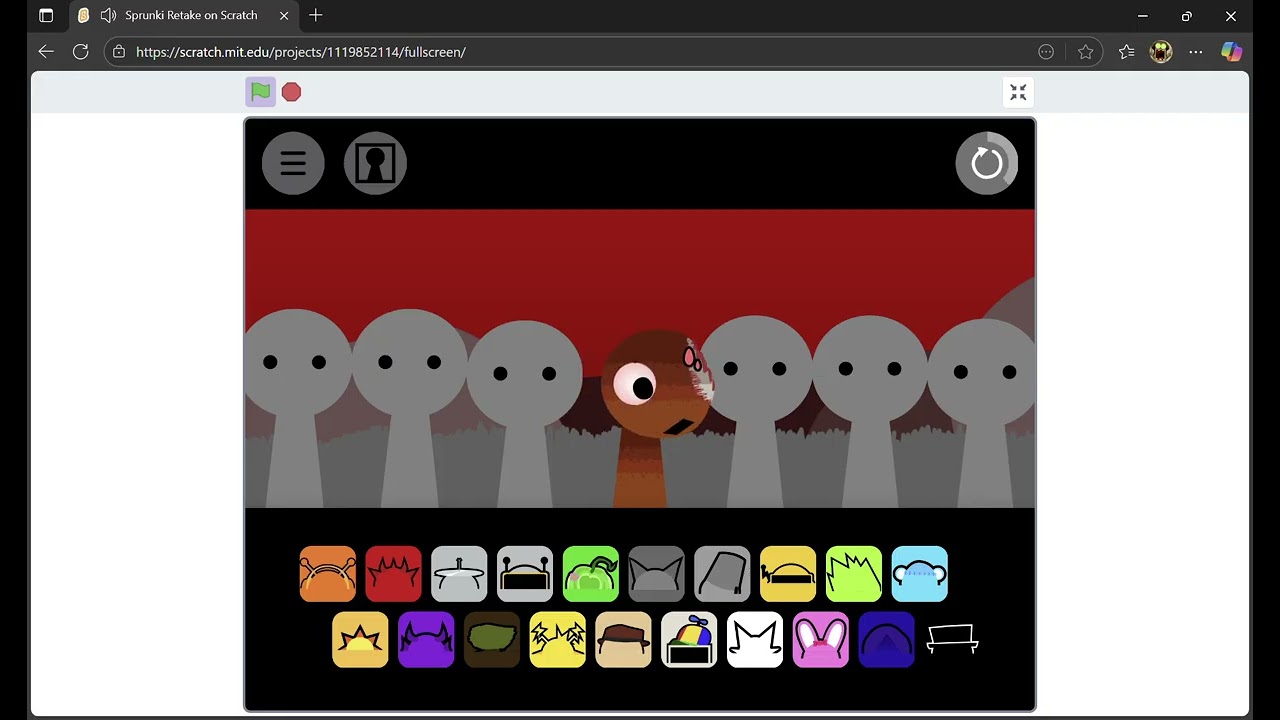Image resolution: width=1280 pixels, height=720 pixels.
Task: Select the sky blue character icon
Action: coord(920,574)
